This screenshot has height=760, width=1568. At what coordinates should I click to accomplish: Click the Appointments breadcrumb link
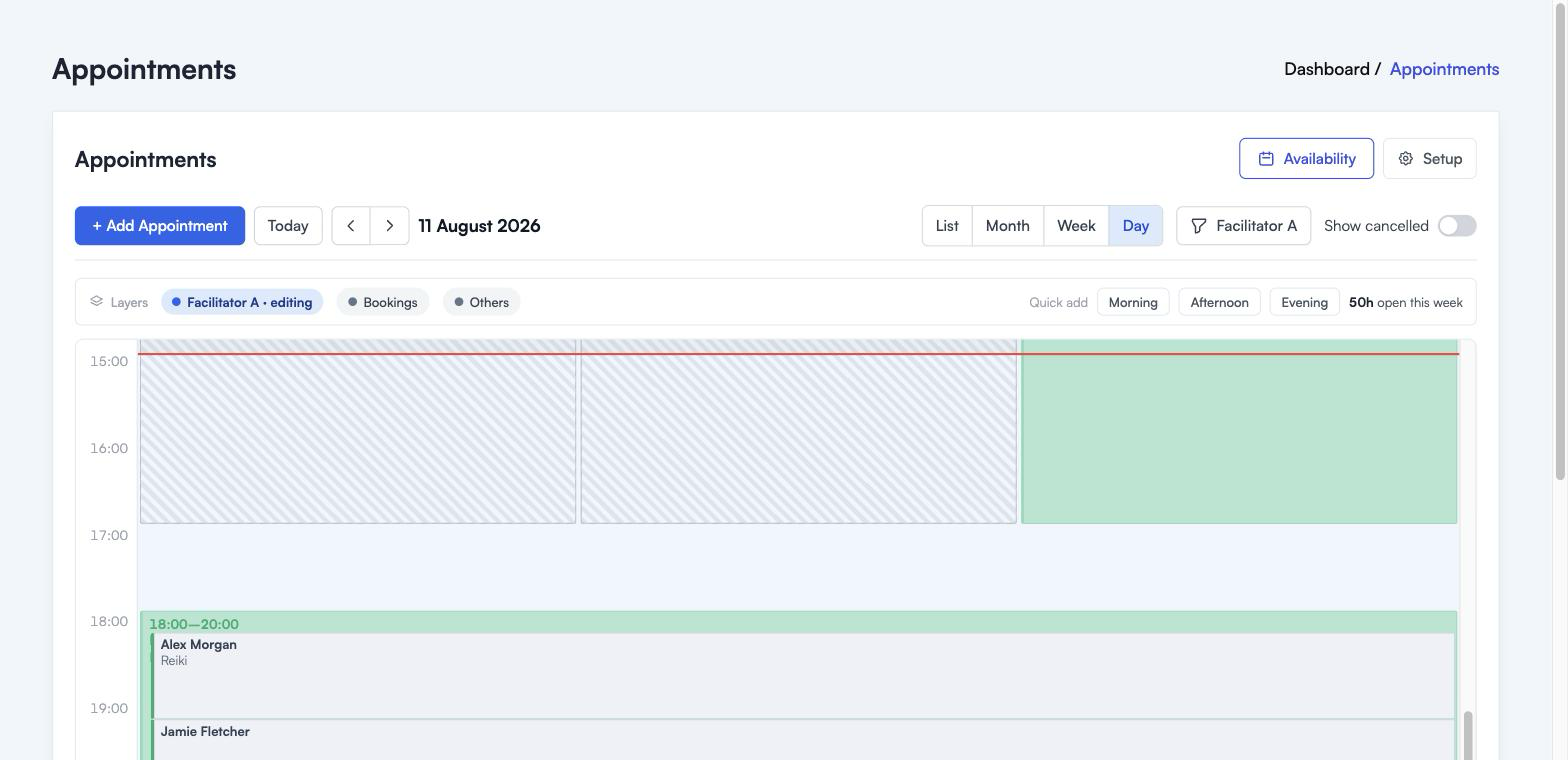(1444, 69)
